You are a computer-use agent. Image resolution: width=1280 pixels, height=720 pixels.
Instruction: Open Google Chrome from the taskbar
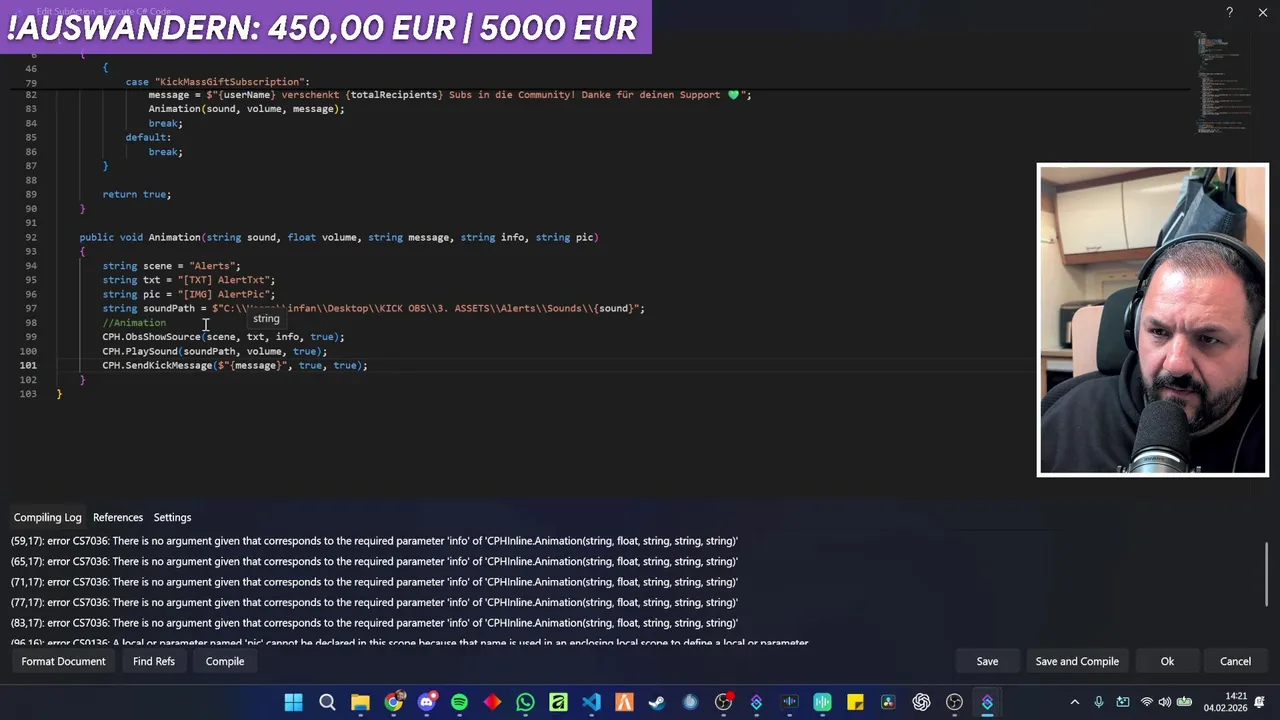pyautogui.click(x=393, y=702)
